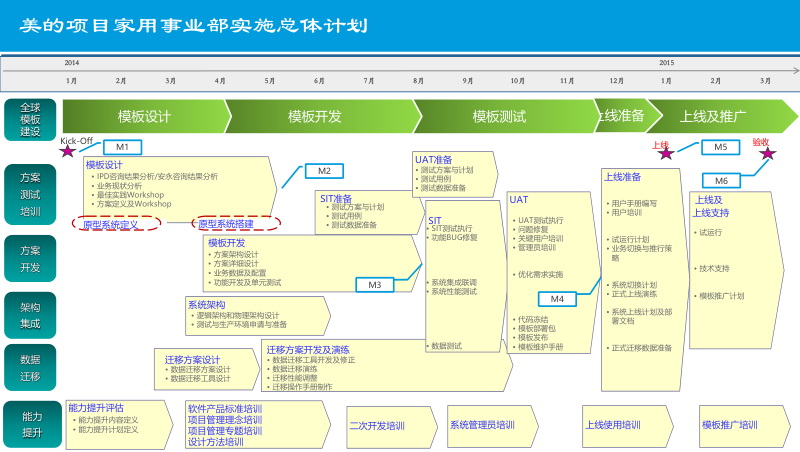Click the 上线及上线支持 box heading

711,206
